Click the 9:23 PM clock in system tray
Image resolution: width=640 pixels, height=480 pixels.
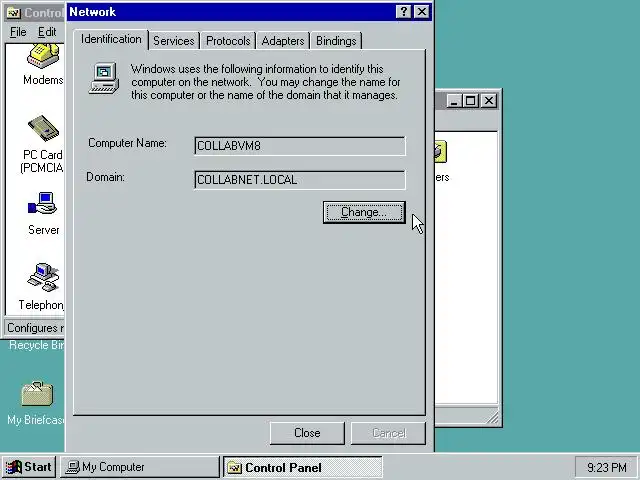tap(607, 467)
